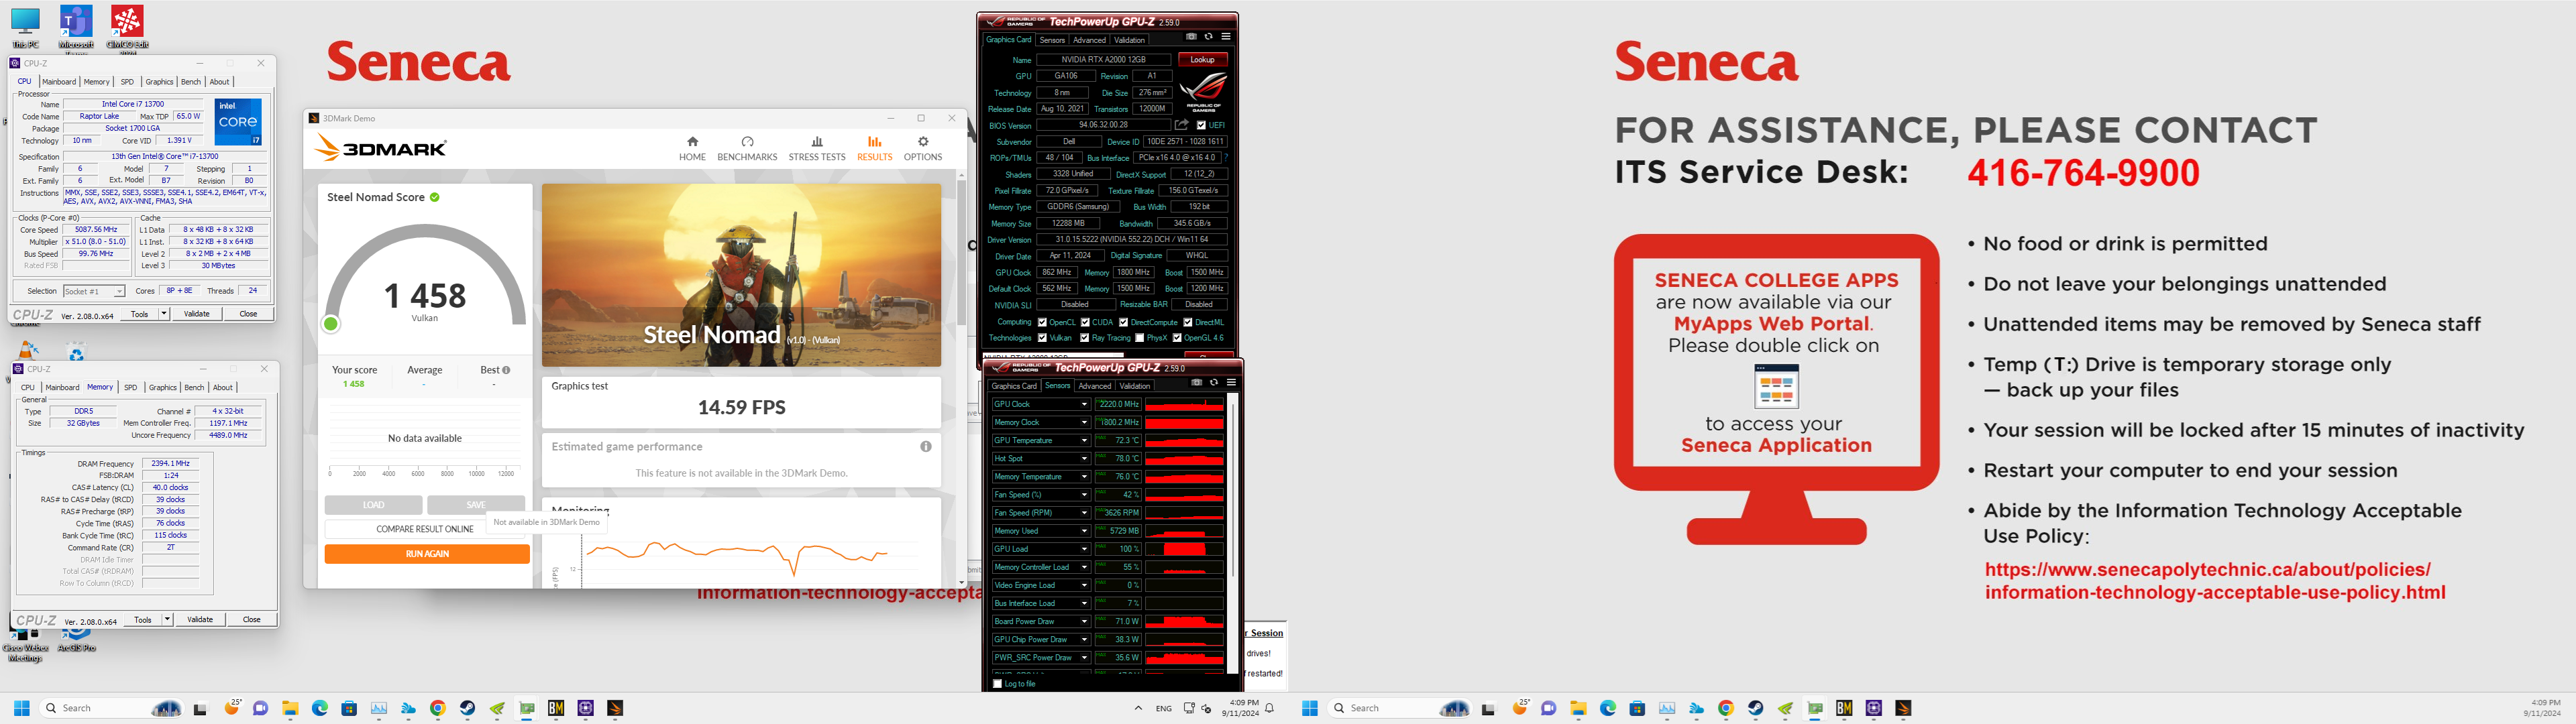The height and width of the screenshot is (724, 2576).
Task: Open 3DMark icon on left taskbar
Action: tap(615, 708)
